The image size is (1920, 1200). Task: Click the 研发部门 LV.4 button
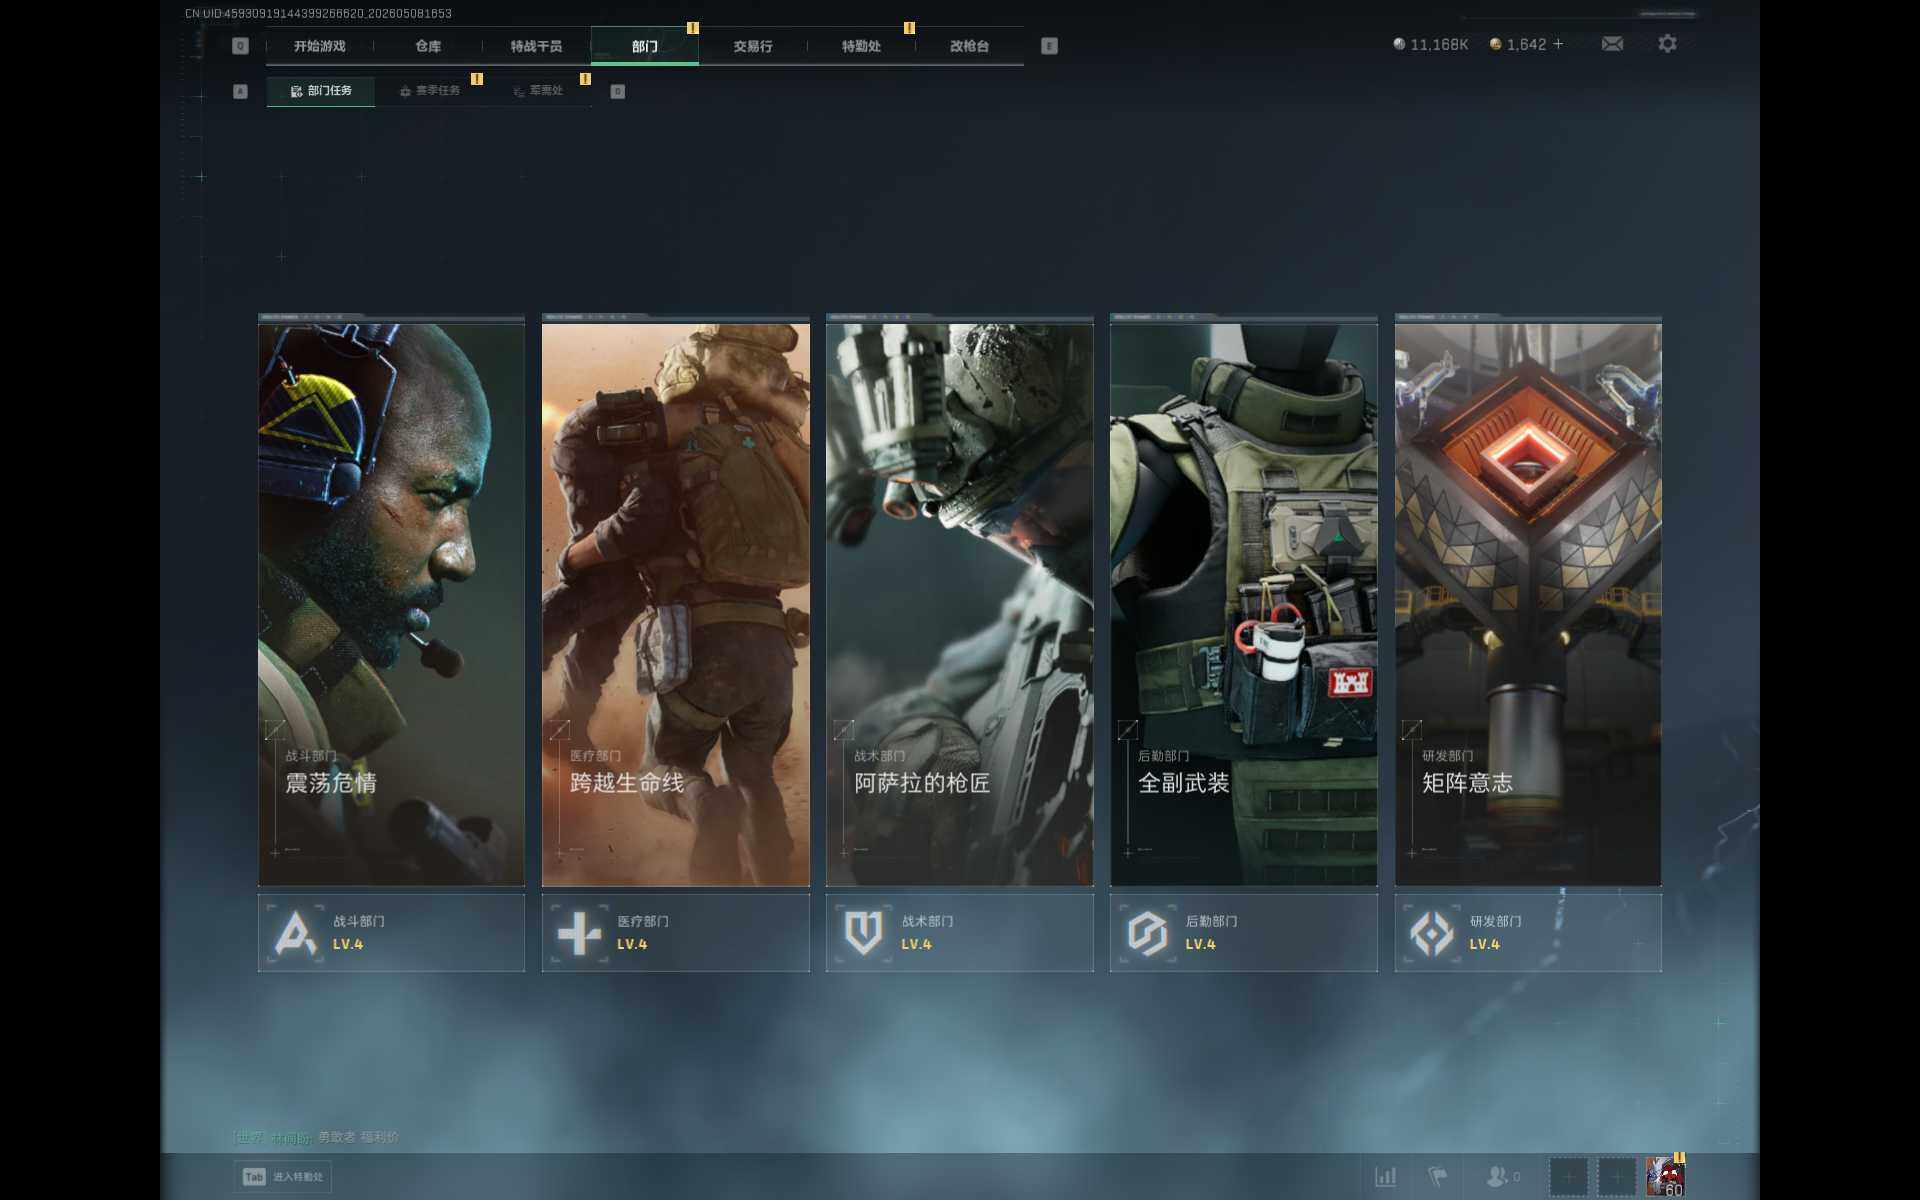coord(1528,933)
